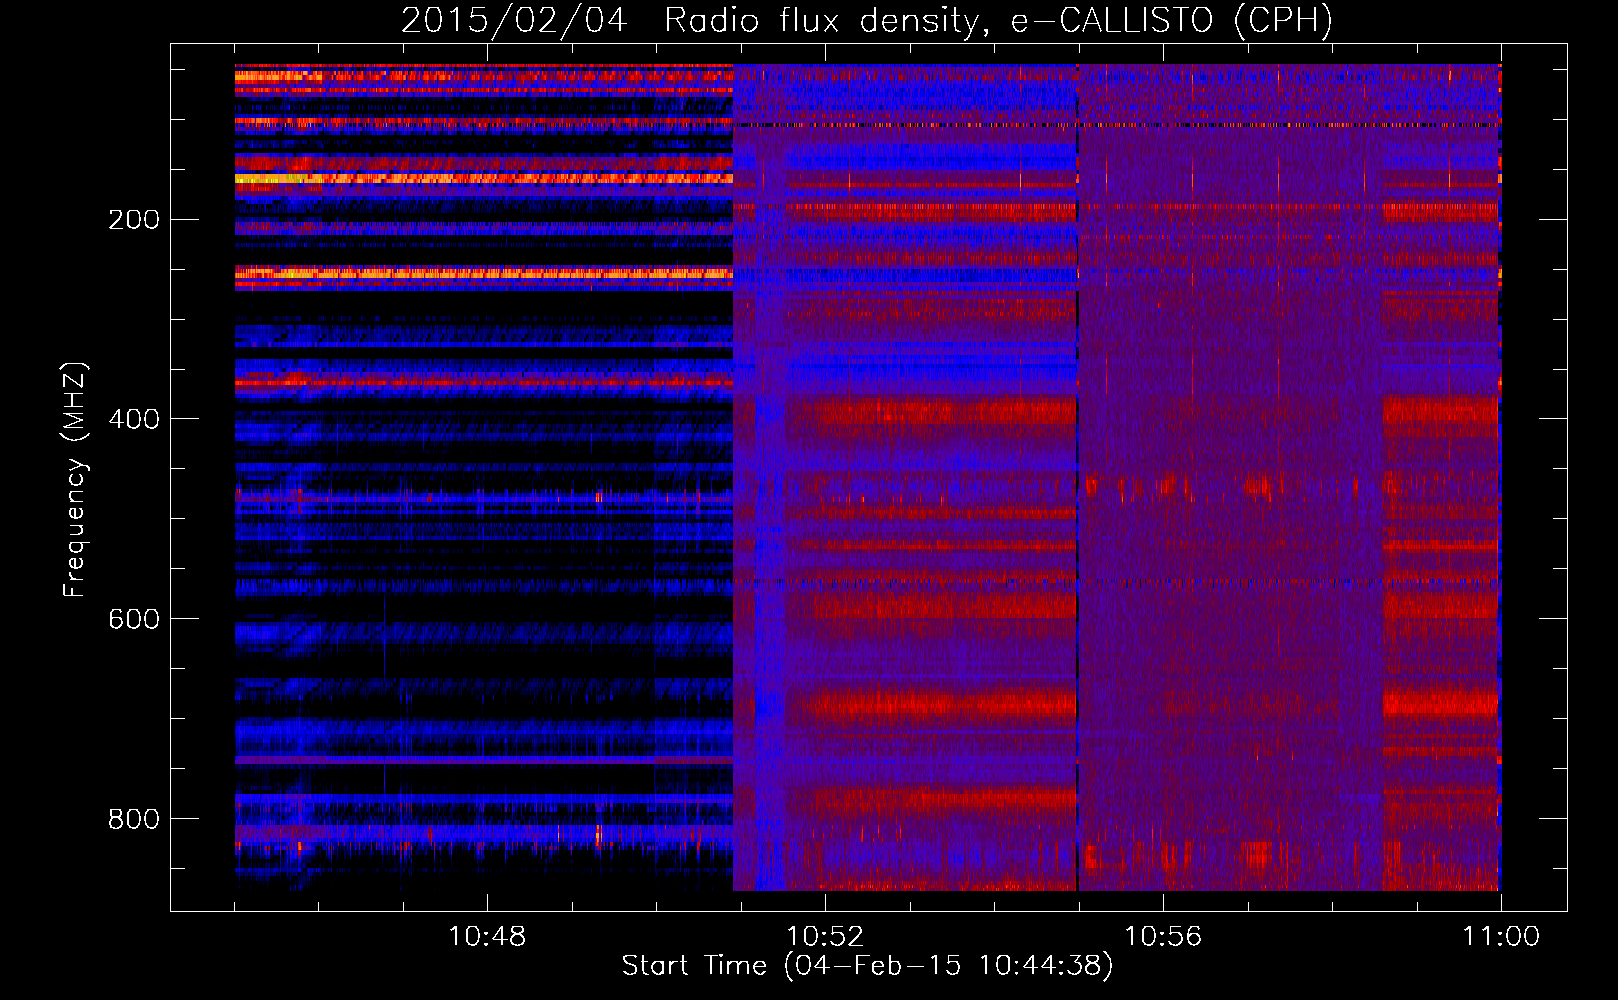The width and height of the screenshot is (1618, 1000).
Task: Click the 200 frequency tick label
Action: pos(134,220)
